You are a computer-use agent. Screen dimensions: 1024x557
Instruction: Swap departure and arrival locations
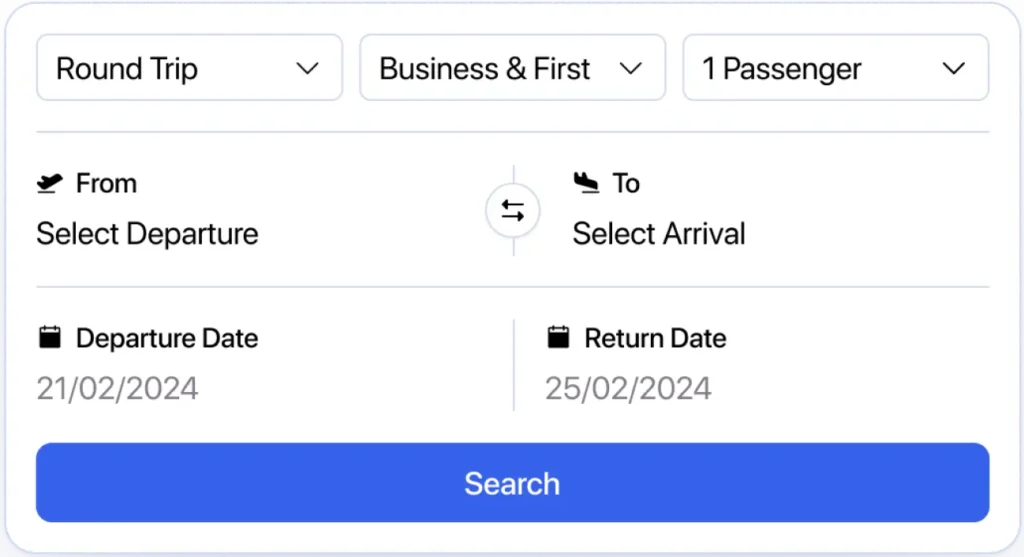tap(513, 211)
